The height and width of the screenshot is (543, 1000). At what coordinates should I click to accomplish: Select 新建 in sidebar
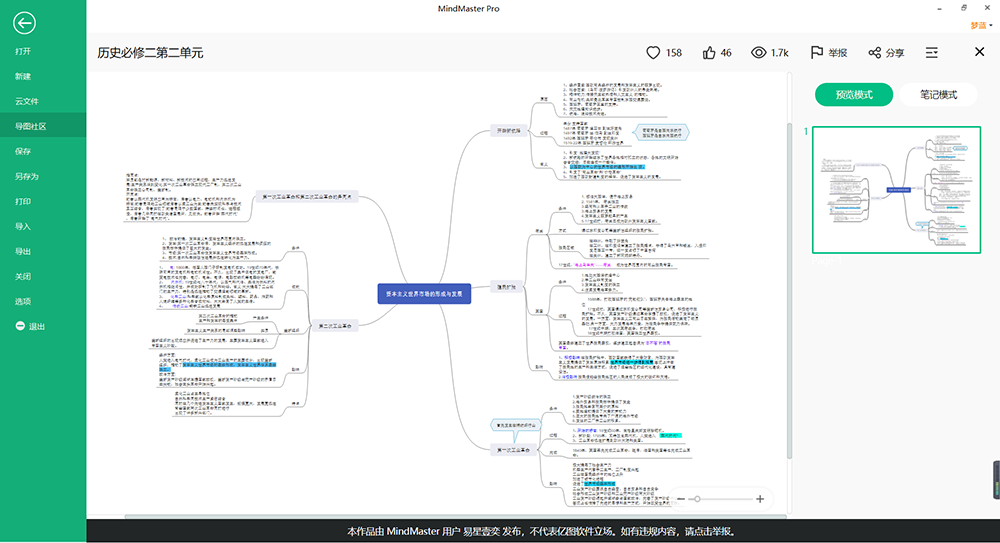pyautogui.click(x=24, y=76)
